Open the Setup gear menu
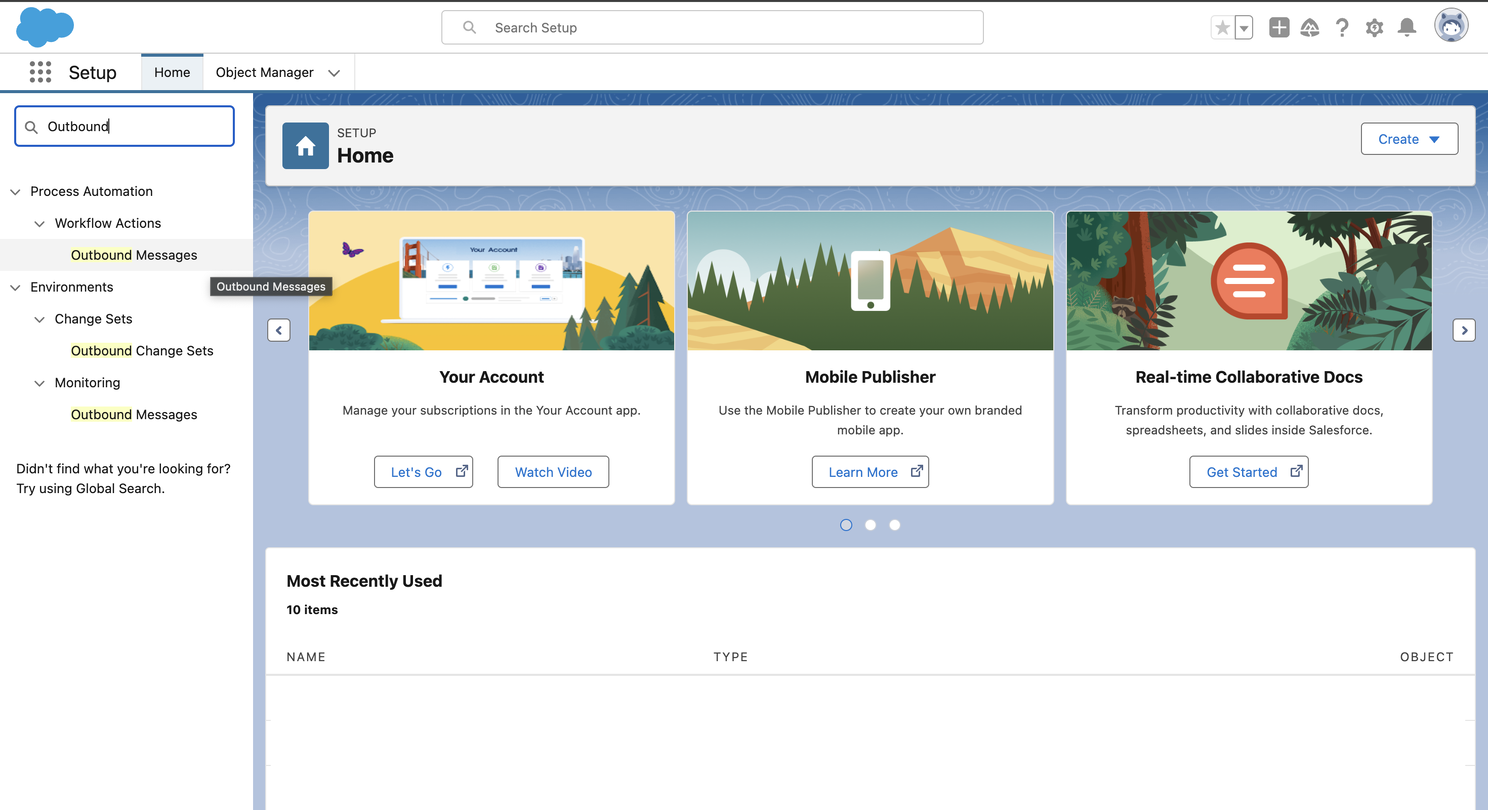This screenshot has height=810, width=1488. tap(1374, 28)
